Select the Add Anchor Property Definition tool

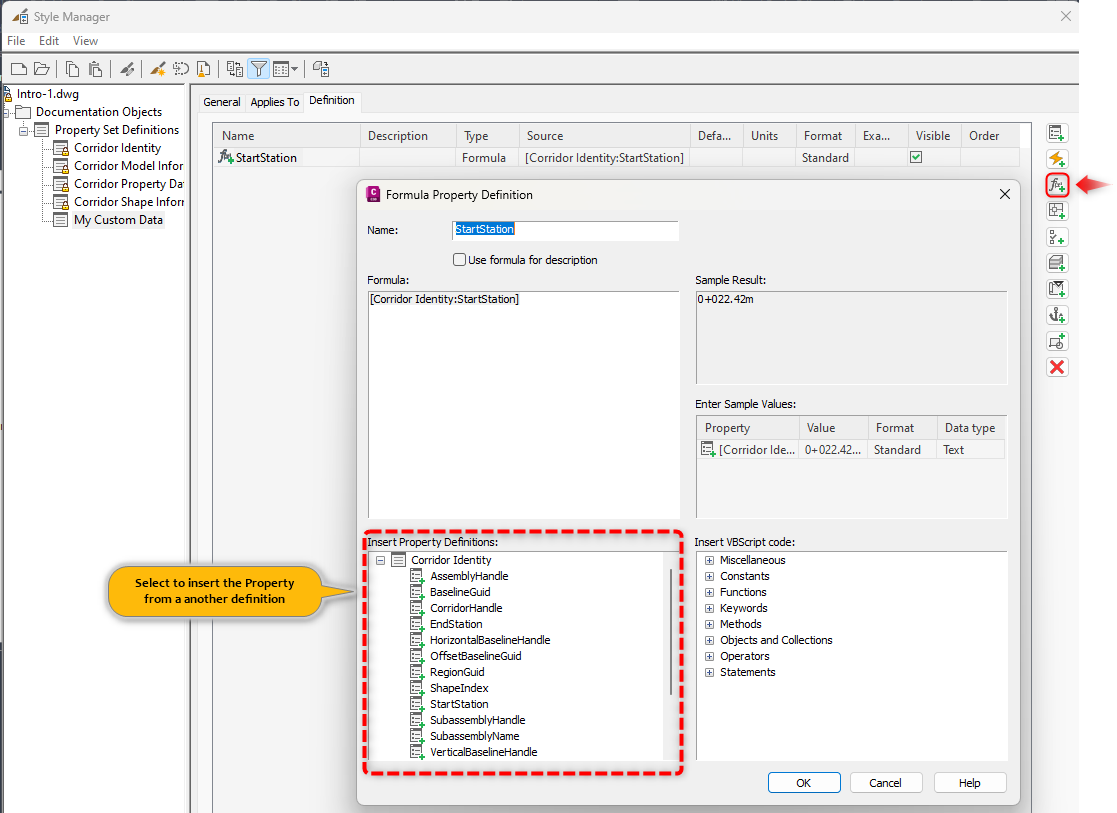1057,315
